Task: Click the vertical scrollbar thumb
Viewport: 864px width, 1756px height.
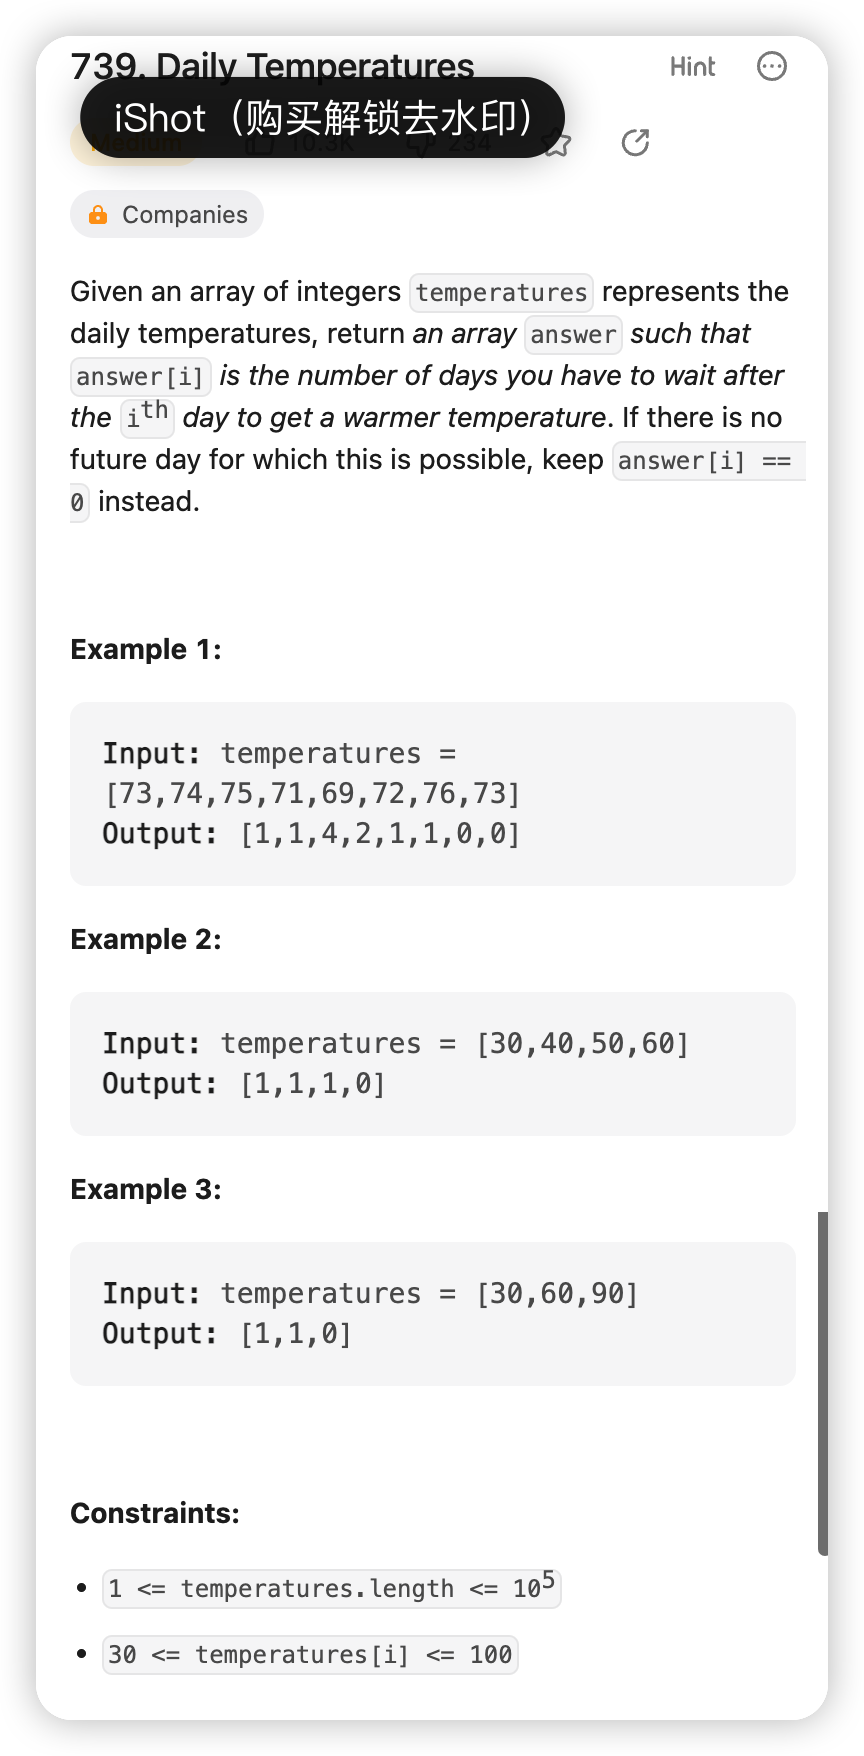Action: 822,1383
